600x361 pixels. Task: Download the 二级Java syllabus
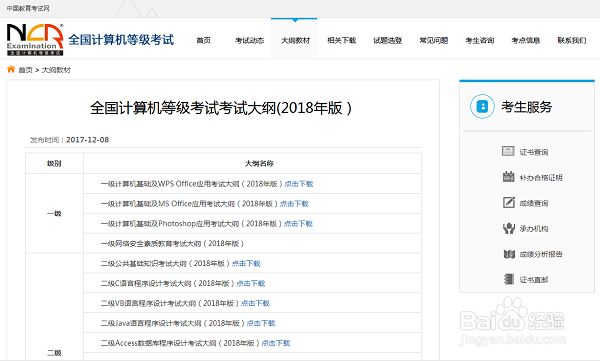[261, 323]
